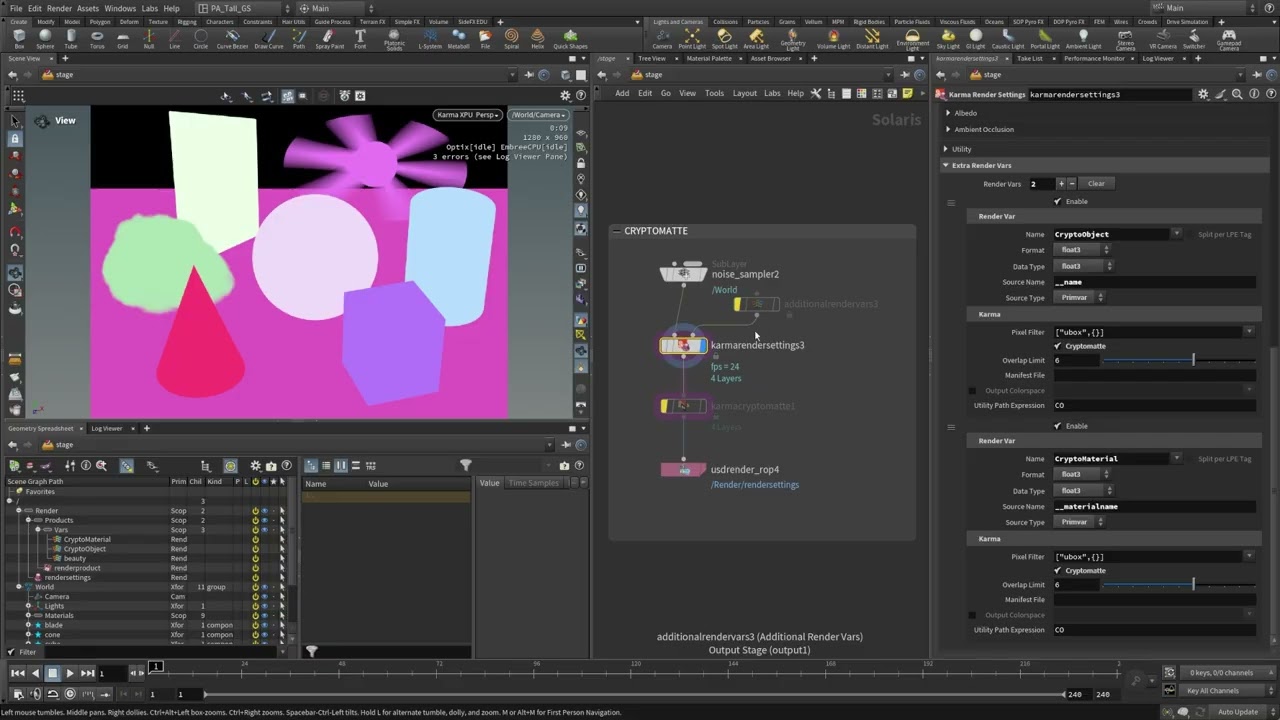This screenshot has height=720, width=1280.
Task: Open Format dropdown for CryptoObject
Action: point(1083,250)
